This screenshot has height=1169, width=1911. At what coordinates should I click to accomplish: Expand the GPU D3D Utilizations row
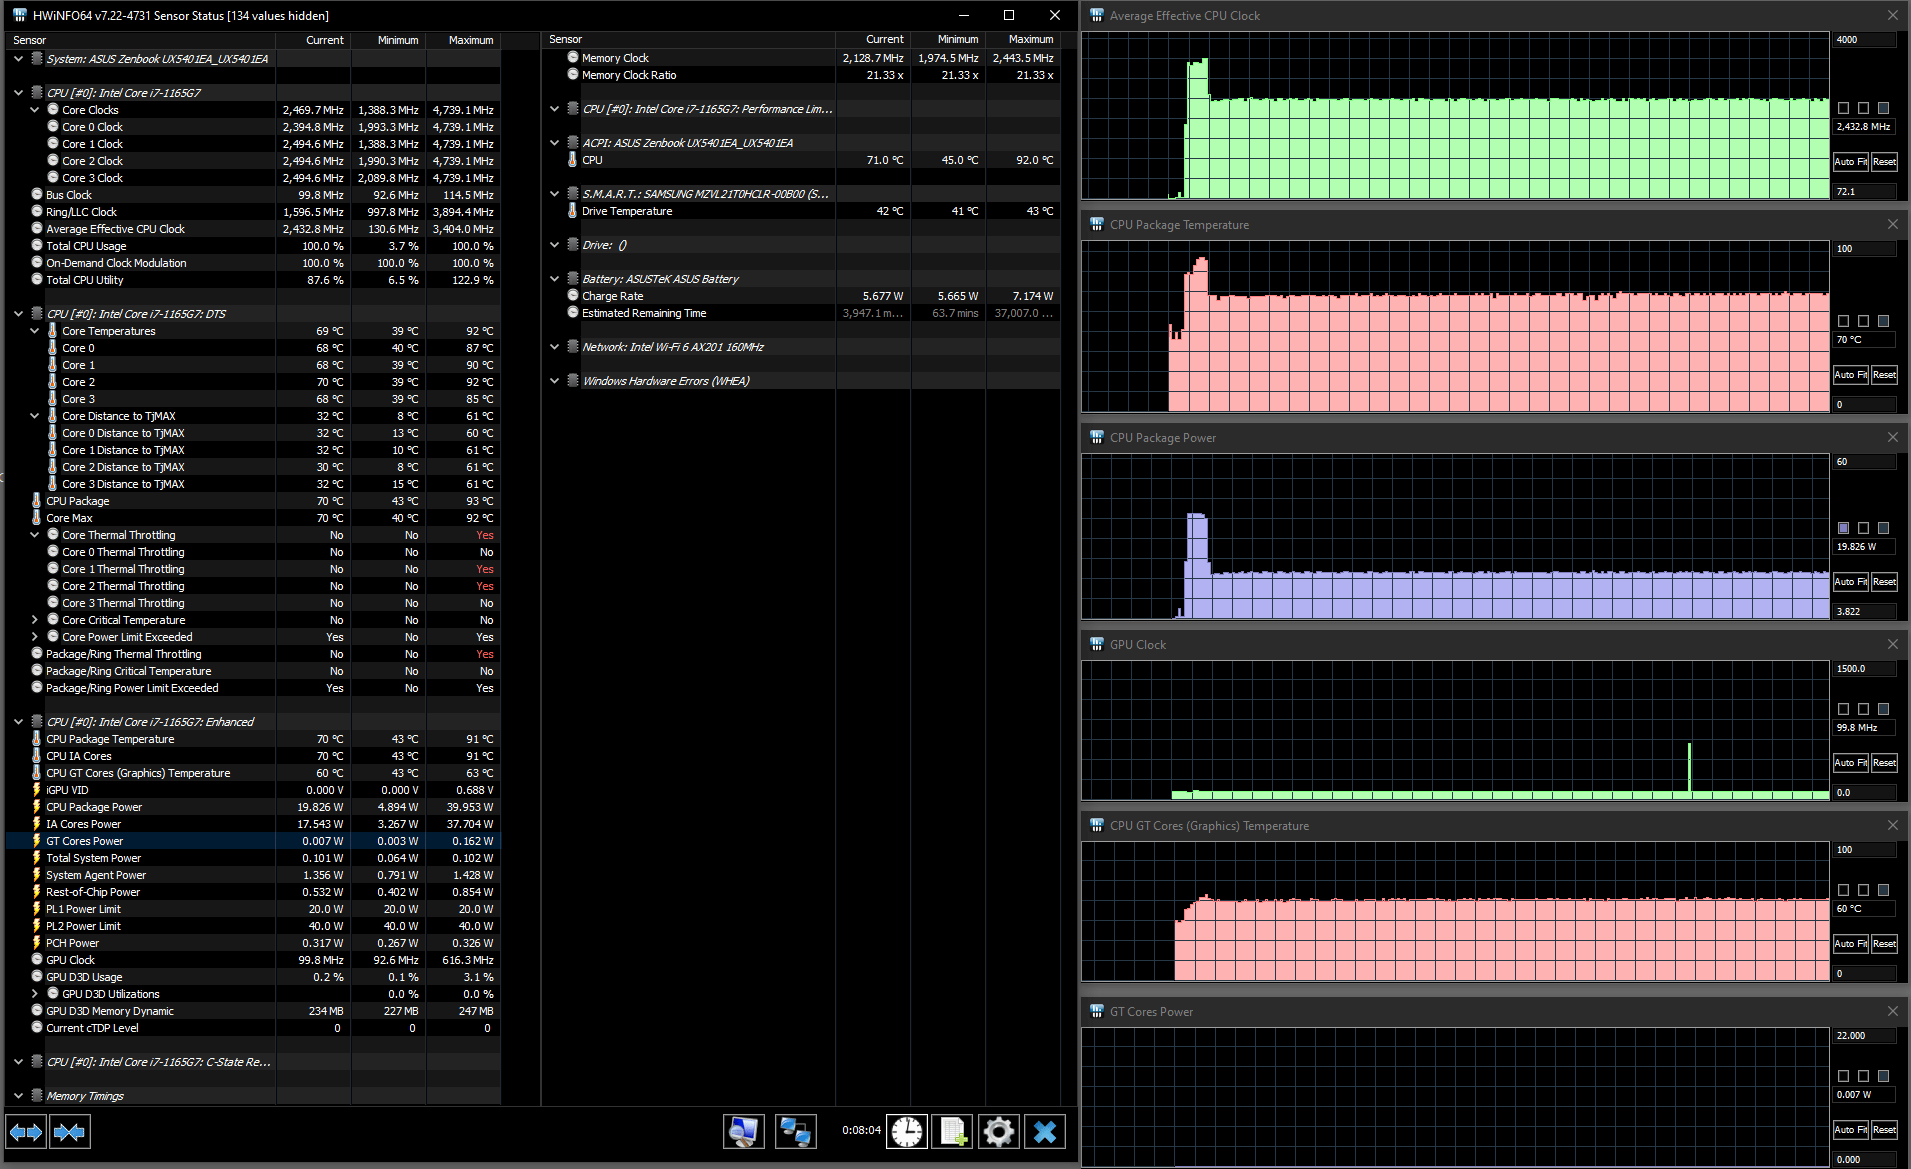pos(35,994)
